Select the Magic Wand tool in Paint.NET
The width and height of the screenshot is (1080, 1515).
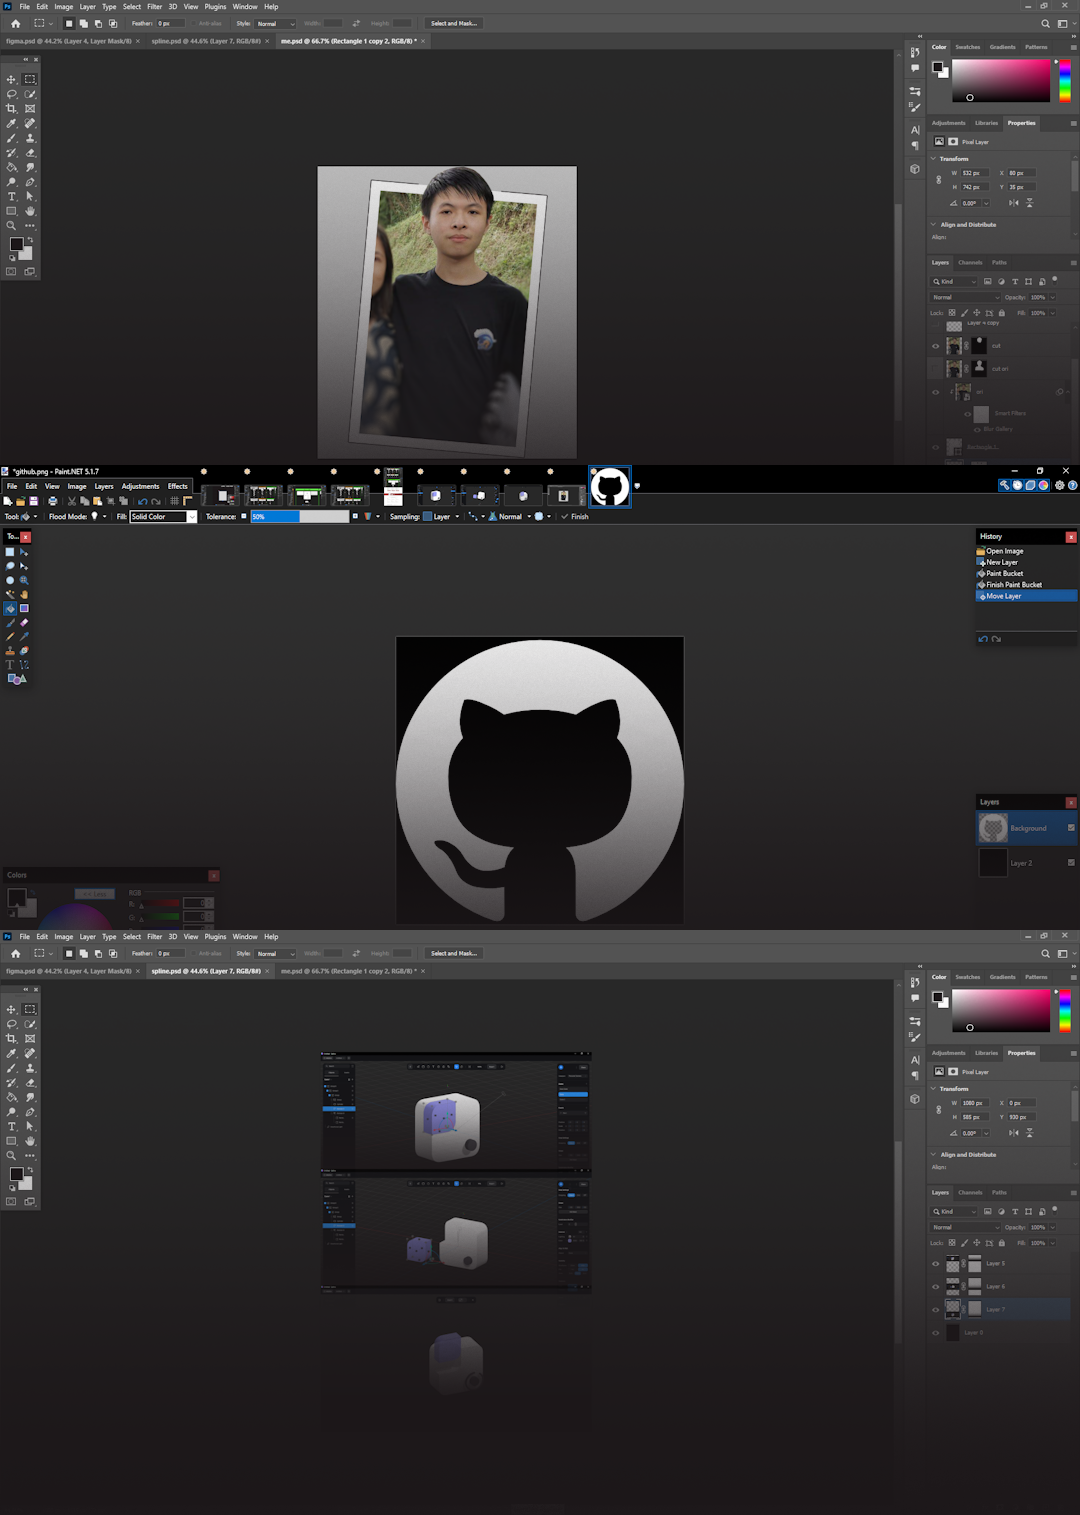coord(10,594)
